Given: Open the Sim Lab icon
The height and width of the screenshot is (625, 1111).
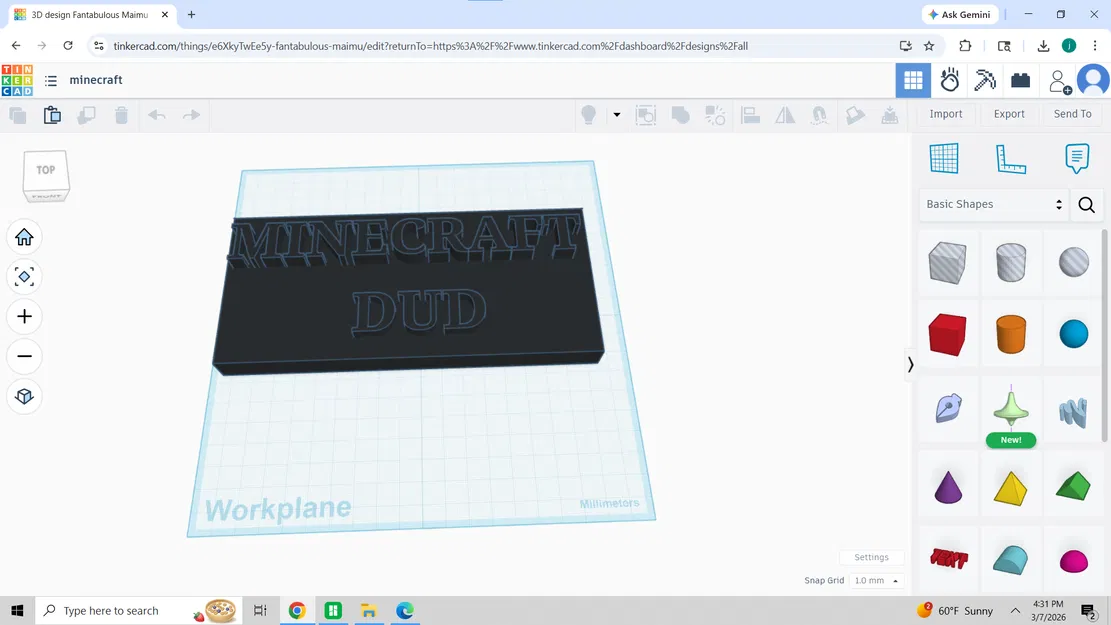Looking at the screenshot, I should 949,80.
